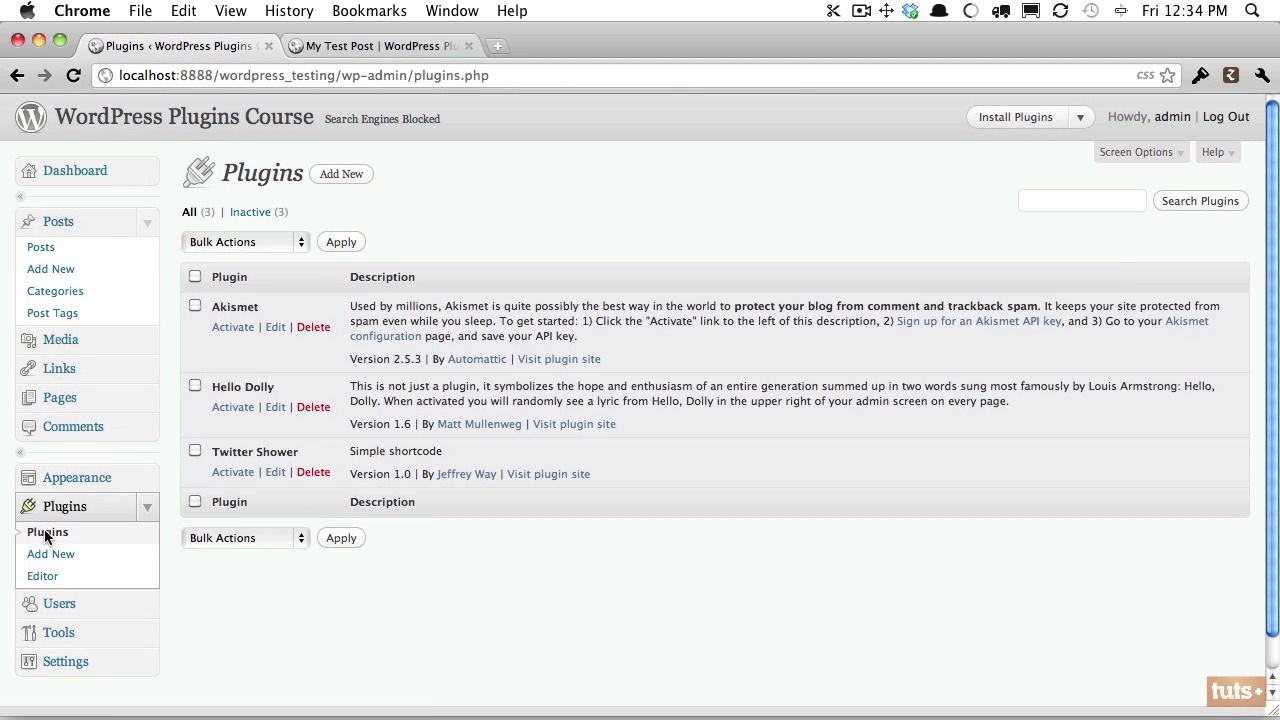This screenshot has width=1280, height=720.
Task: Click the browser address bar
Action: [x=620, y=75]
